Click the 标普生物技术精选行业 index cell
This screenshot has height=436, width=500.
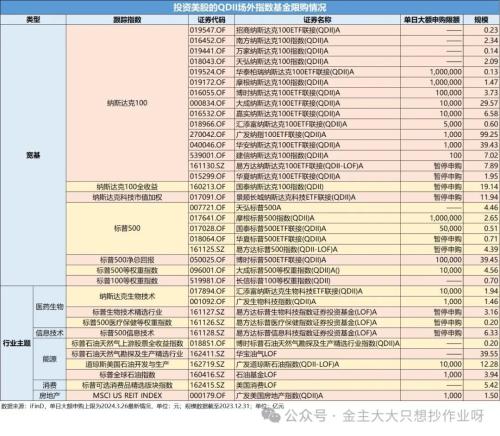(127, 312)
